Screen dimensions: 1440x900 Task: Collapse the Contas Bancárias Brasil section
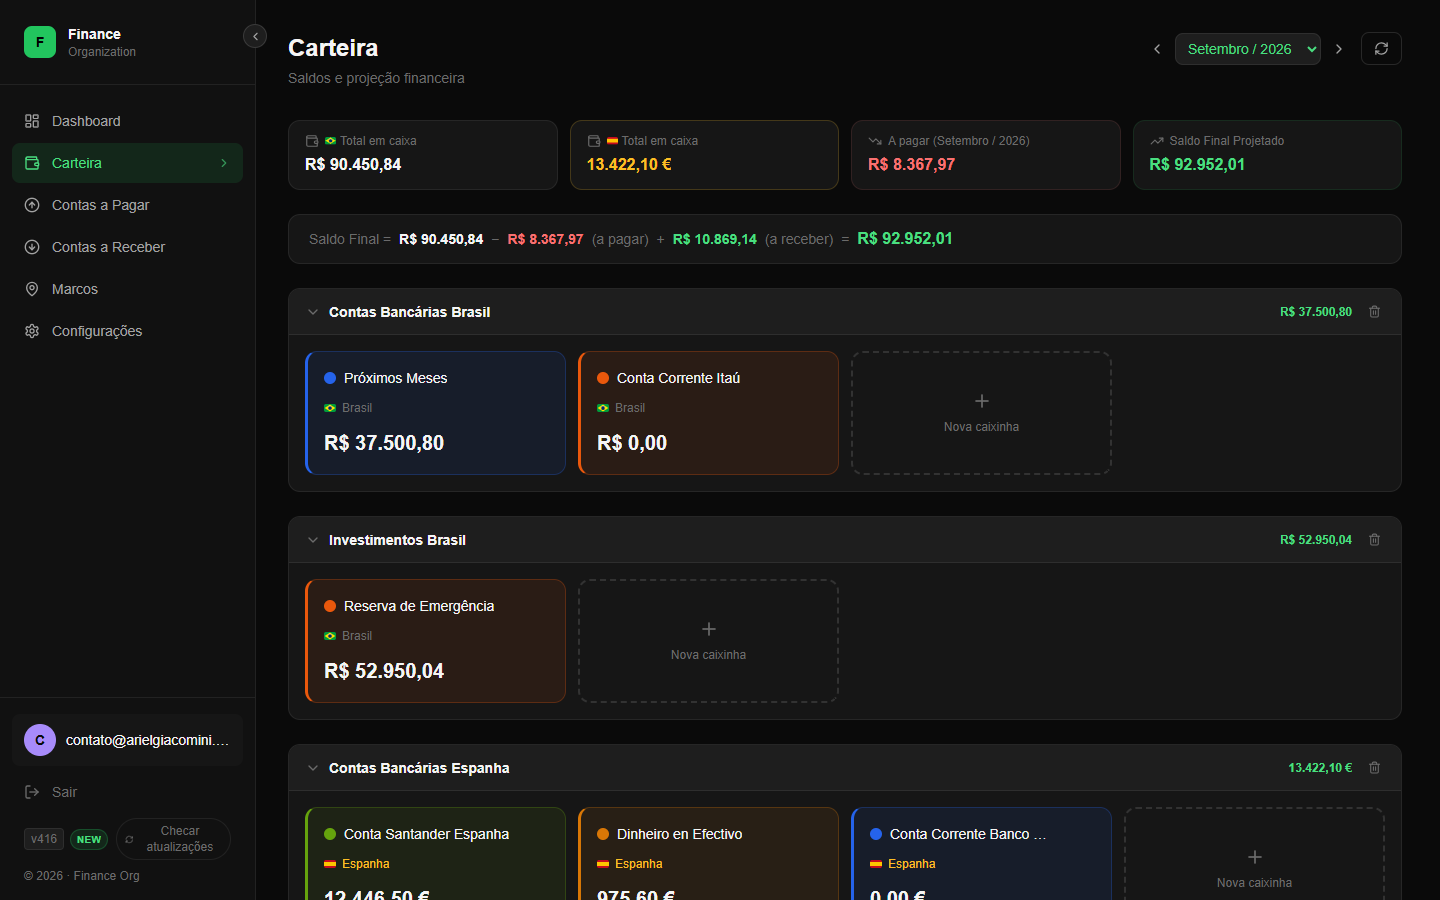[313, 312]
